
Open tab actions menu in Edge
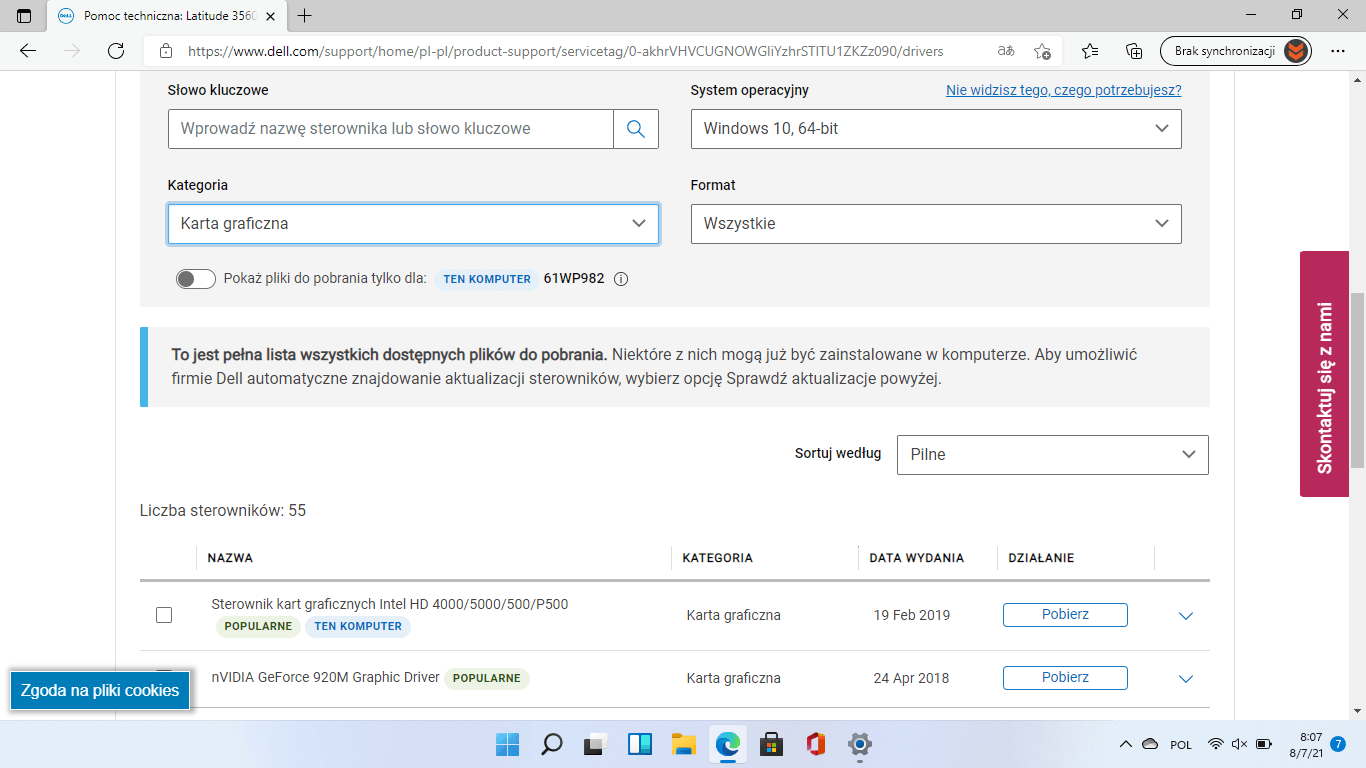point(24,16)
